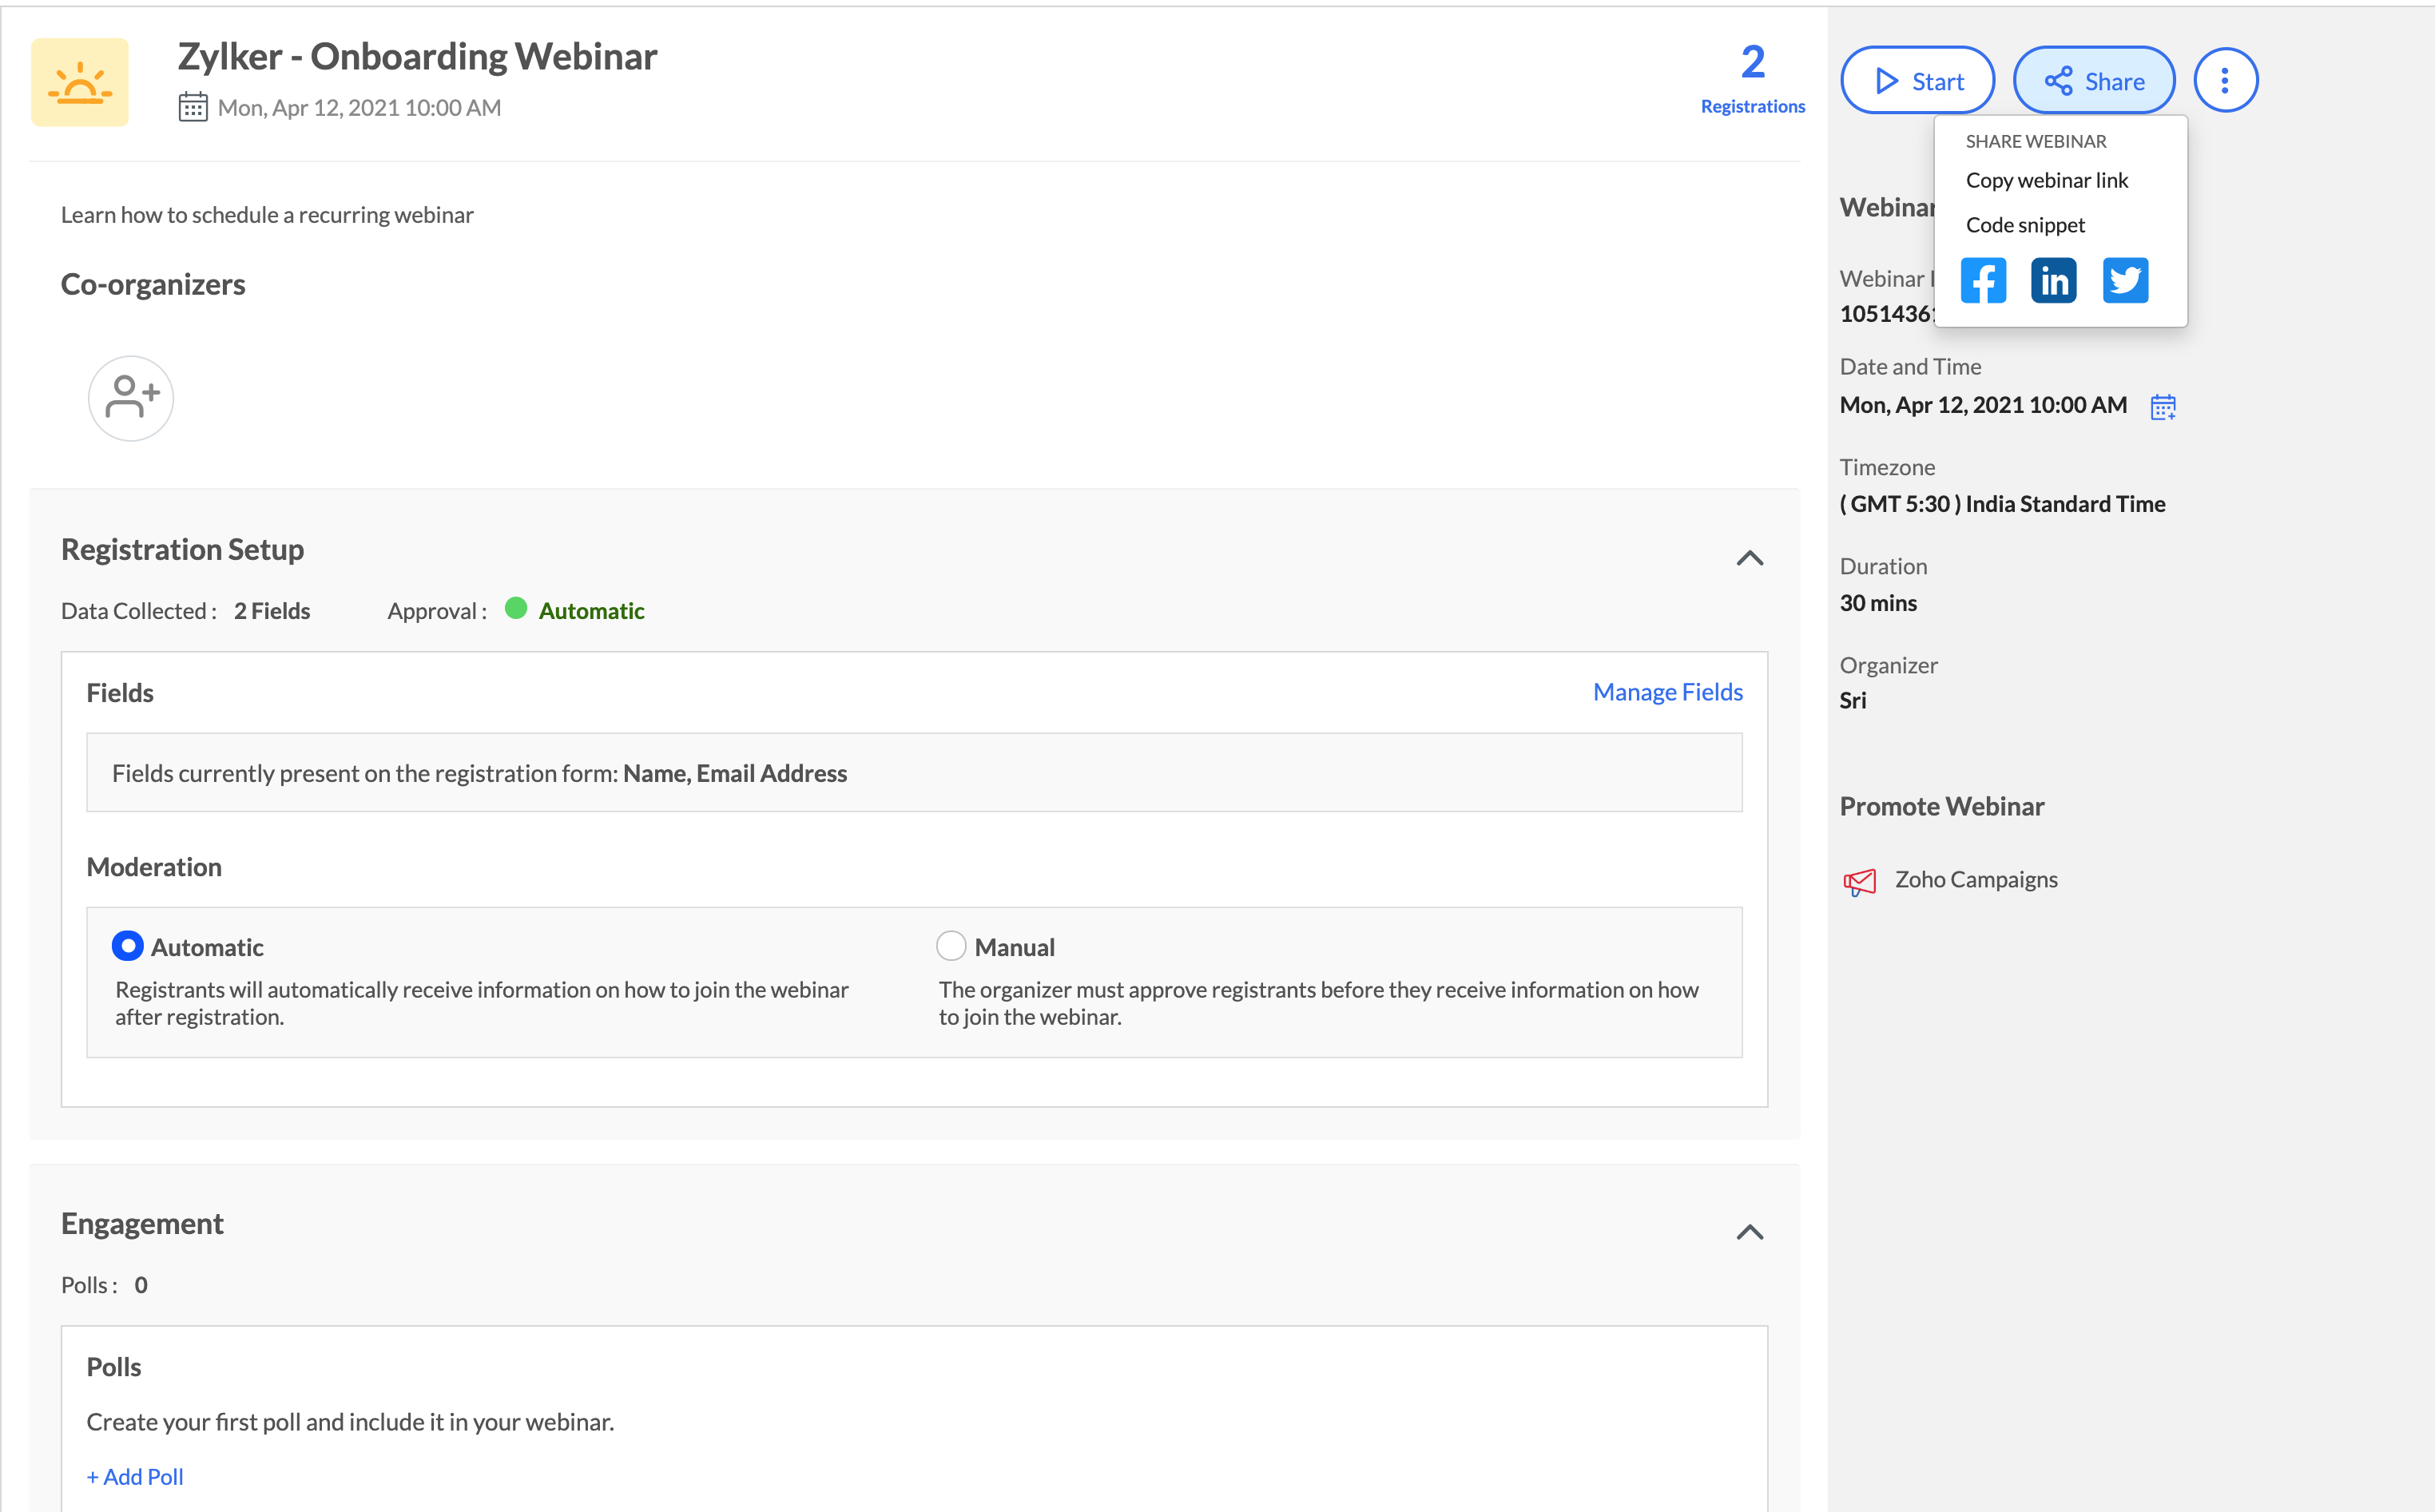Image resolution: width=2435 pixels, height=1512 pixels.
Task: Select Manual moderation radio button
Action: [x=951, y=946]
